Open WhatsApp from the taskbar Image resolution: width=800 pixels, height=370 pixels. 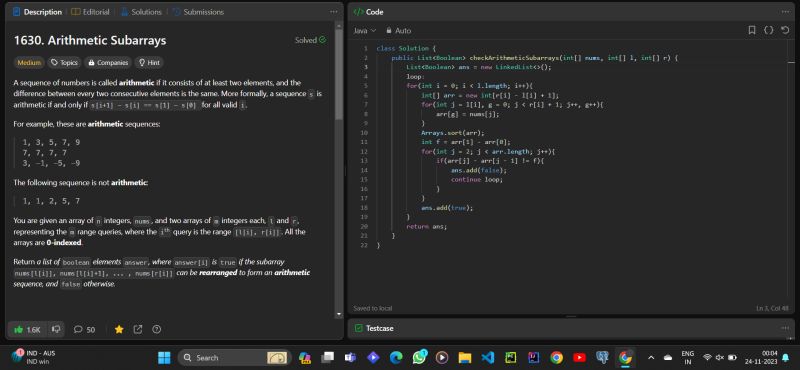tap(420, 358)
